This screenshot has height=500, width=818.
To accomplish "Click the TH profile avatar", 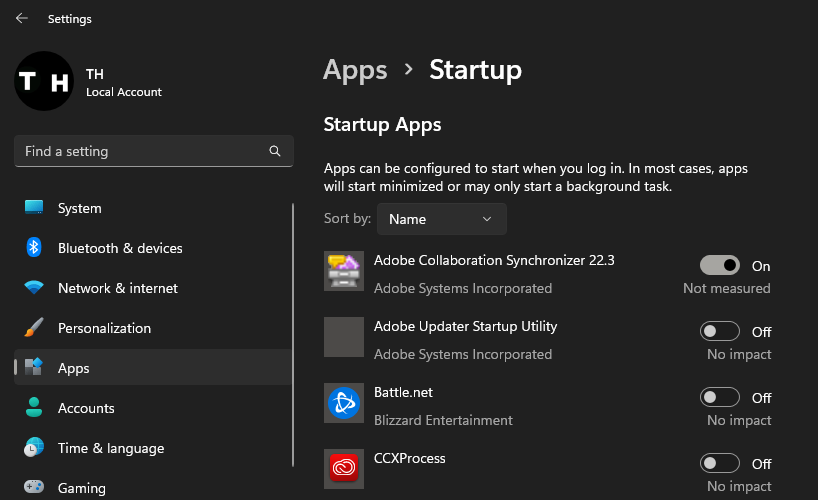I will coord(44,81).
